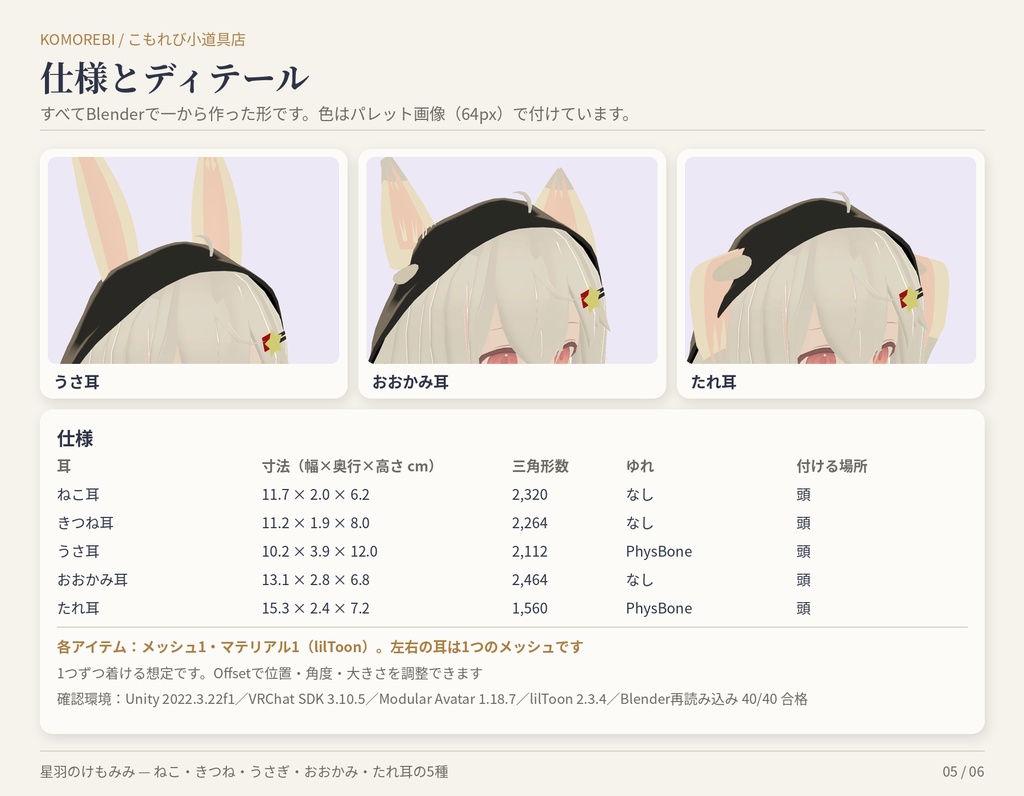Select the ねこ耳 row name
The image size is (1024, 796).
point(78,494)
